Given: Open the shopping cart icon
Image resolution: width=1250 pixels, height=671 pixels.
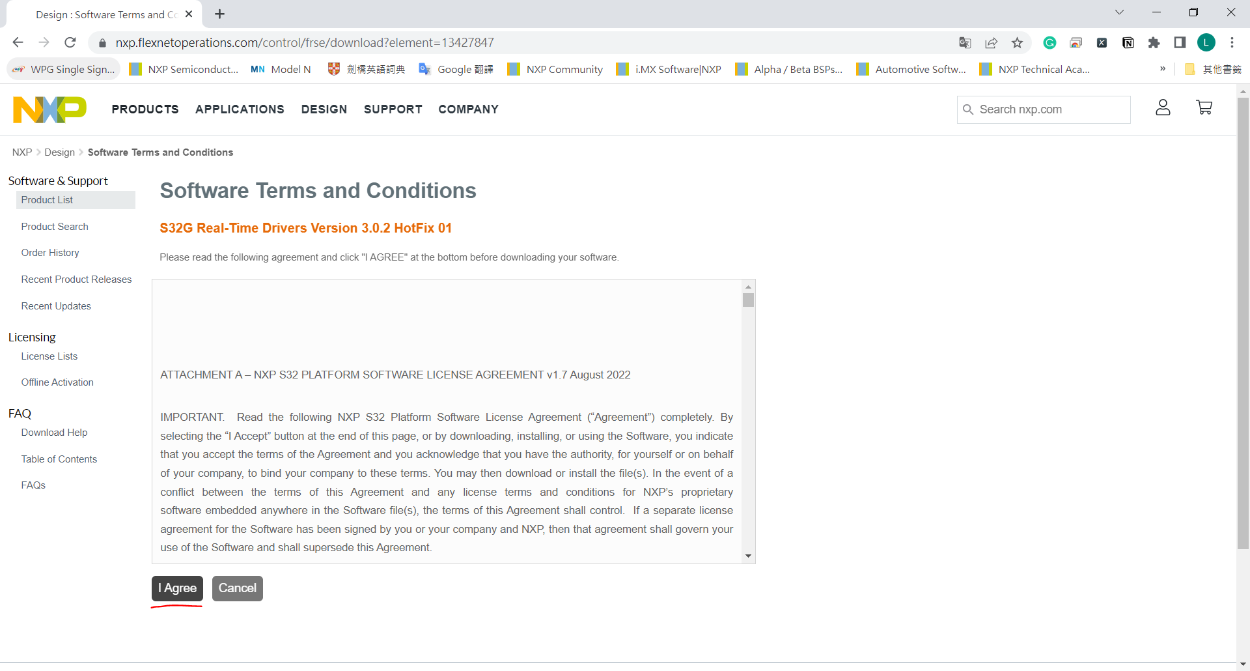Looking at the screenshot, I should pyautogui.click(x=1204, y=108).
